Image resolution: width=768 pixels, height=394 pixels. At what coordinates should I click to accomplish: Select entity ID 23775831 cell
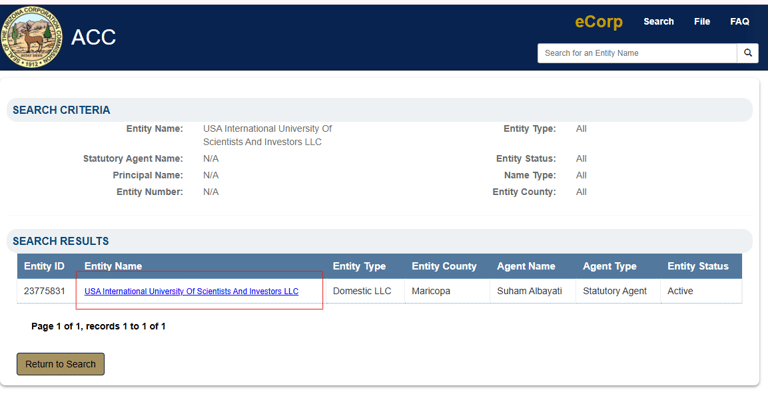45,291
